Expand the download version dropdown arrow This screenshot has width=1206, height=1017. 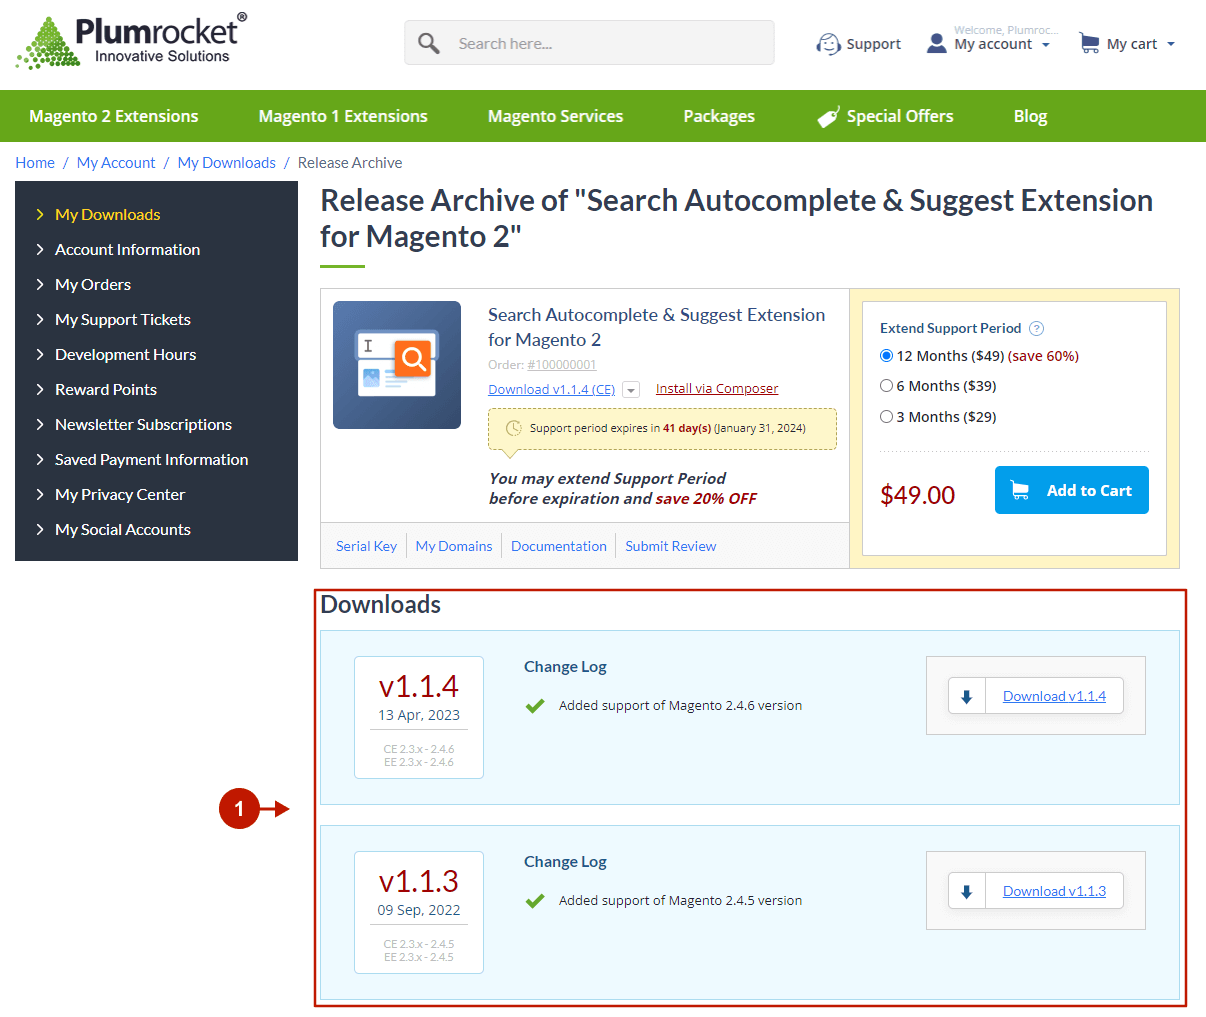631,390
